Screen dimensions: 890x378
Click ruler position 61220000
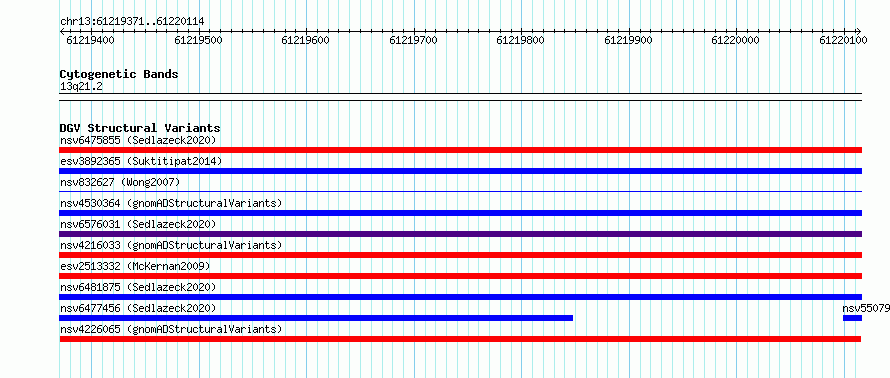(x=736, y=40)
